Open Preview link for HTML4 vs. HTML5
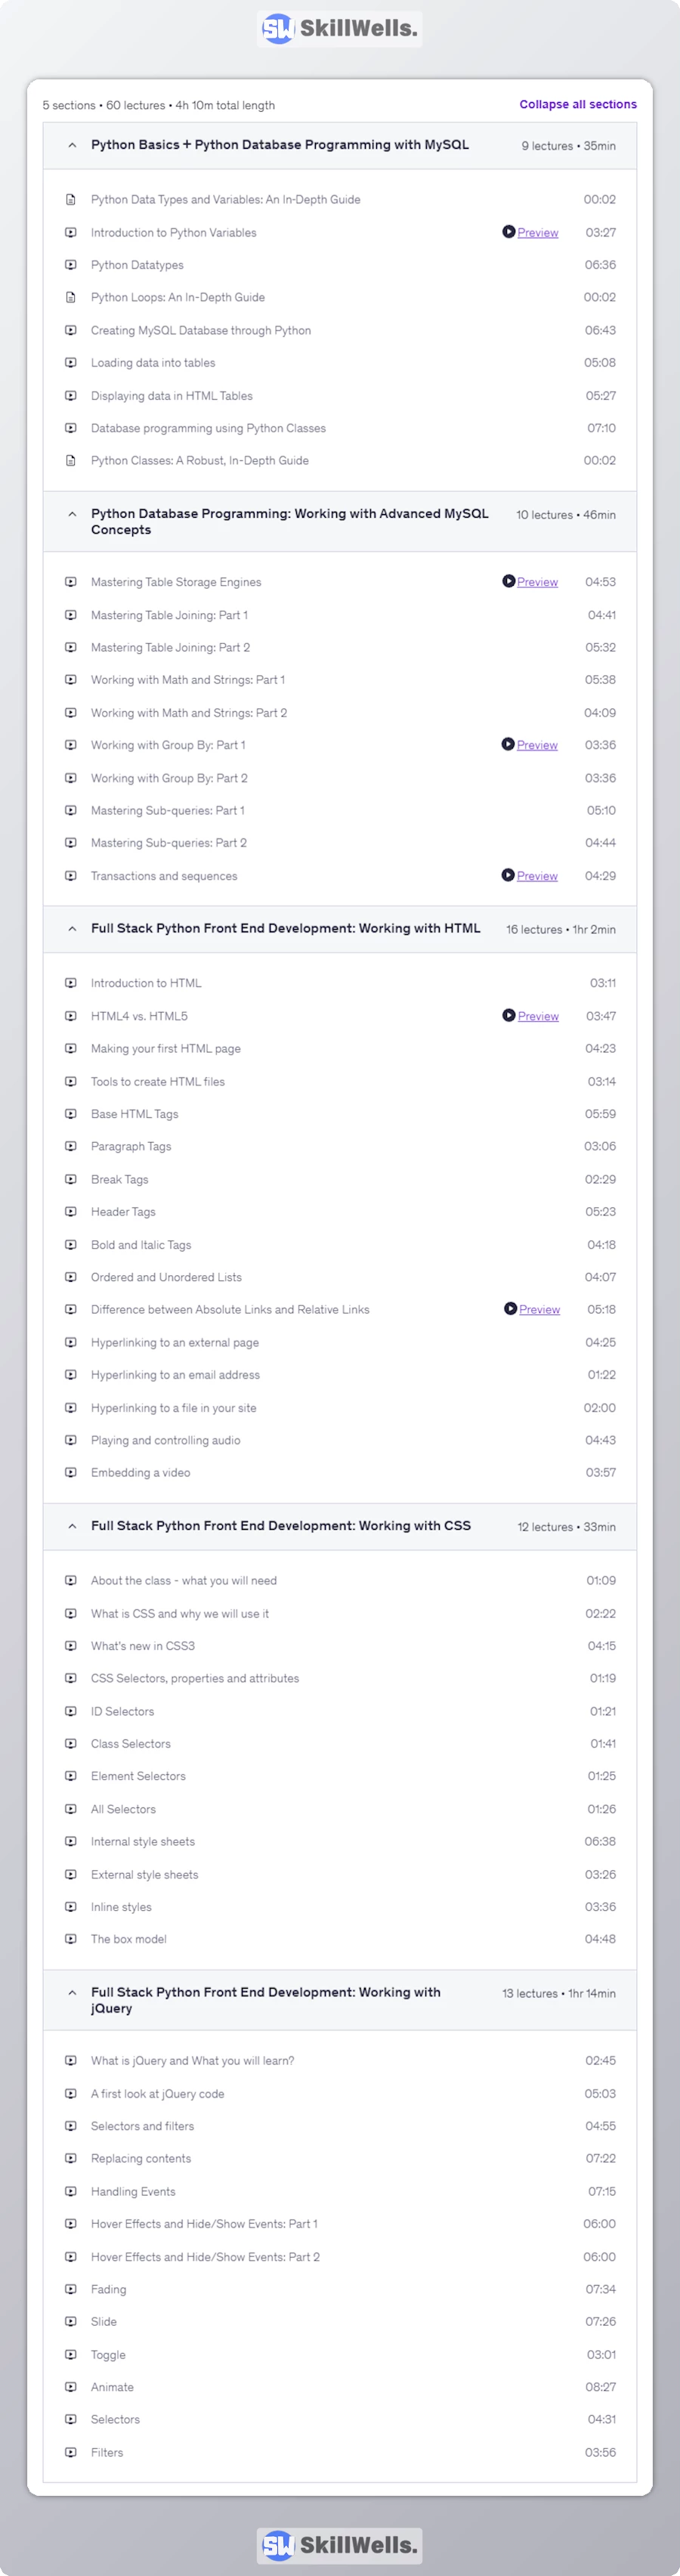This screenshot has height=2576, width=680. click(x=538, y=1016)
